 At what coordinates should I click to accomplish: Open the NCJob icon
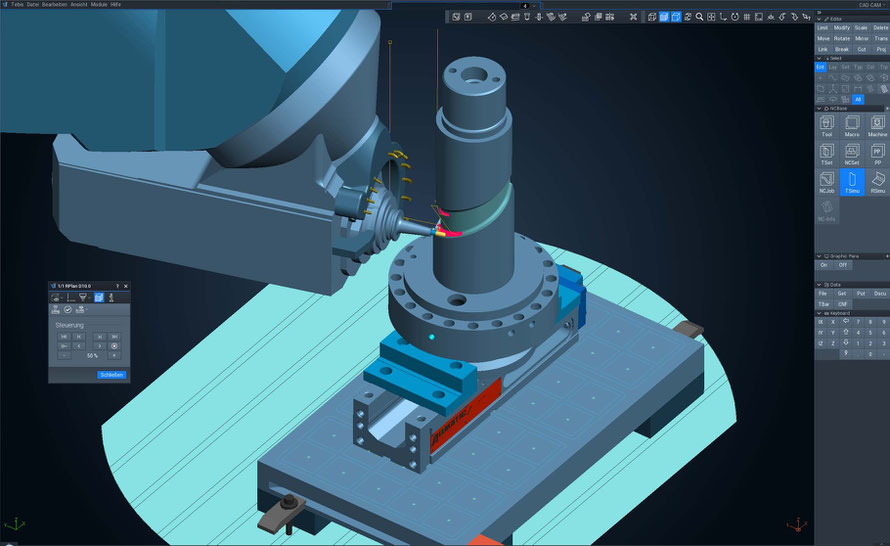click(x=826, y=182)
